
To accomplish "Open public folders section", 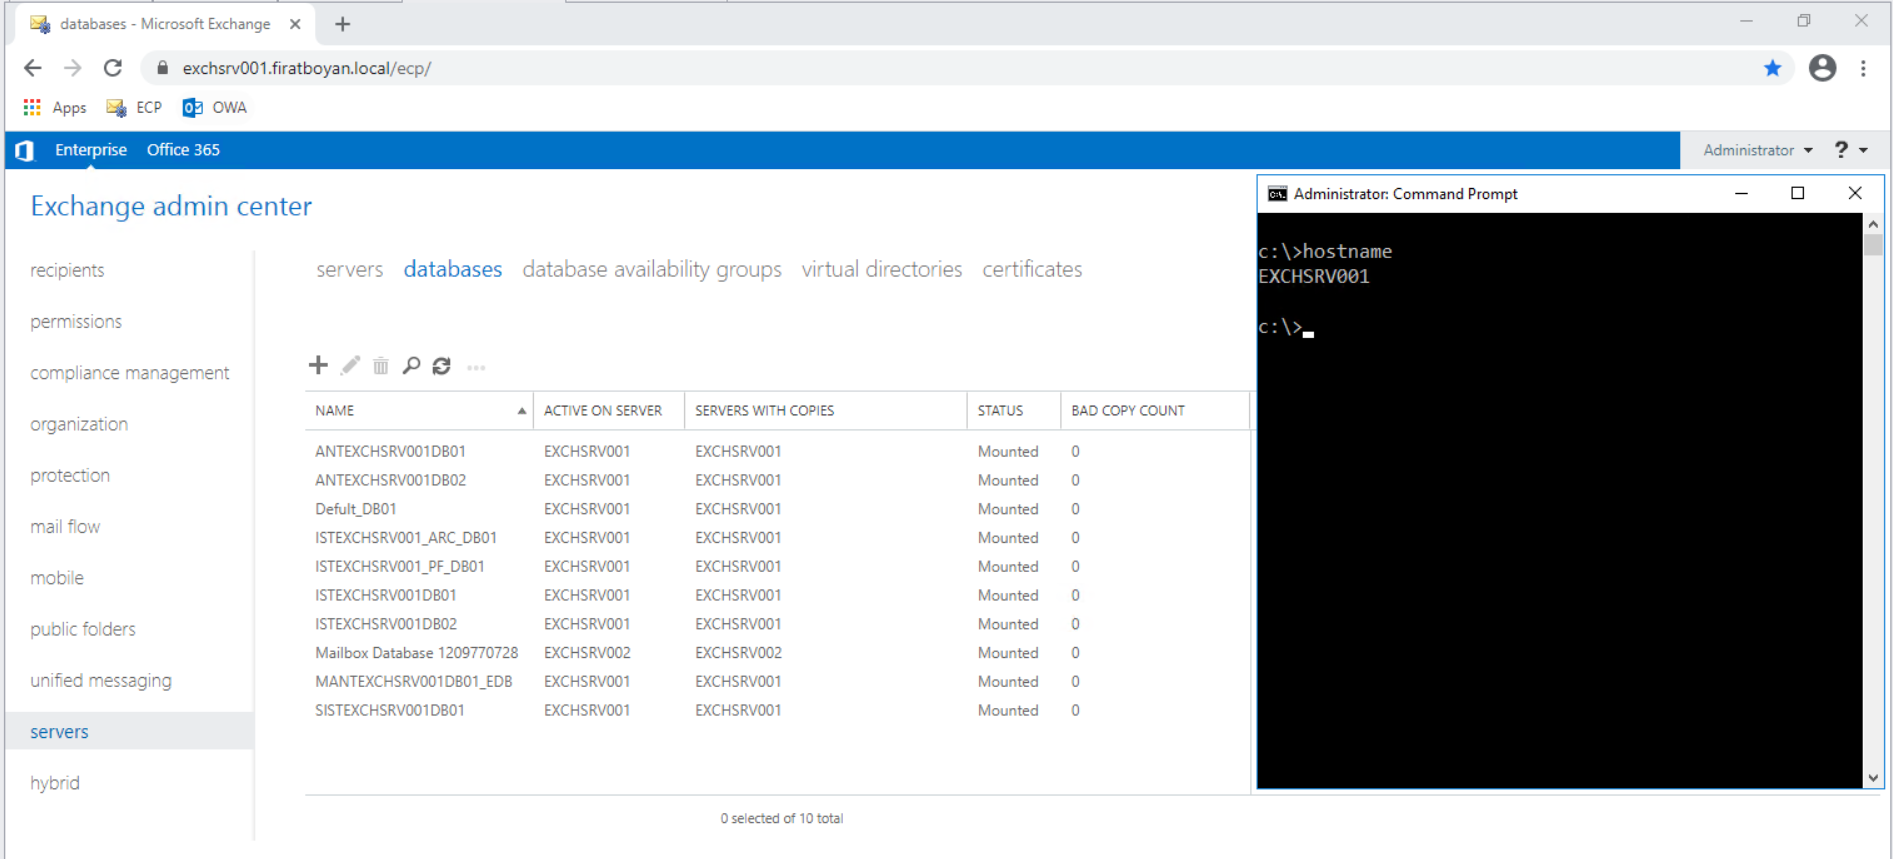I will point(83,629).
